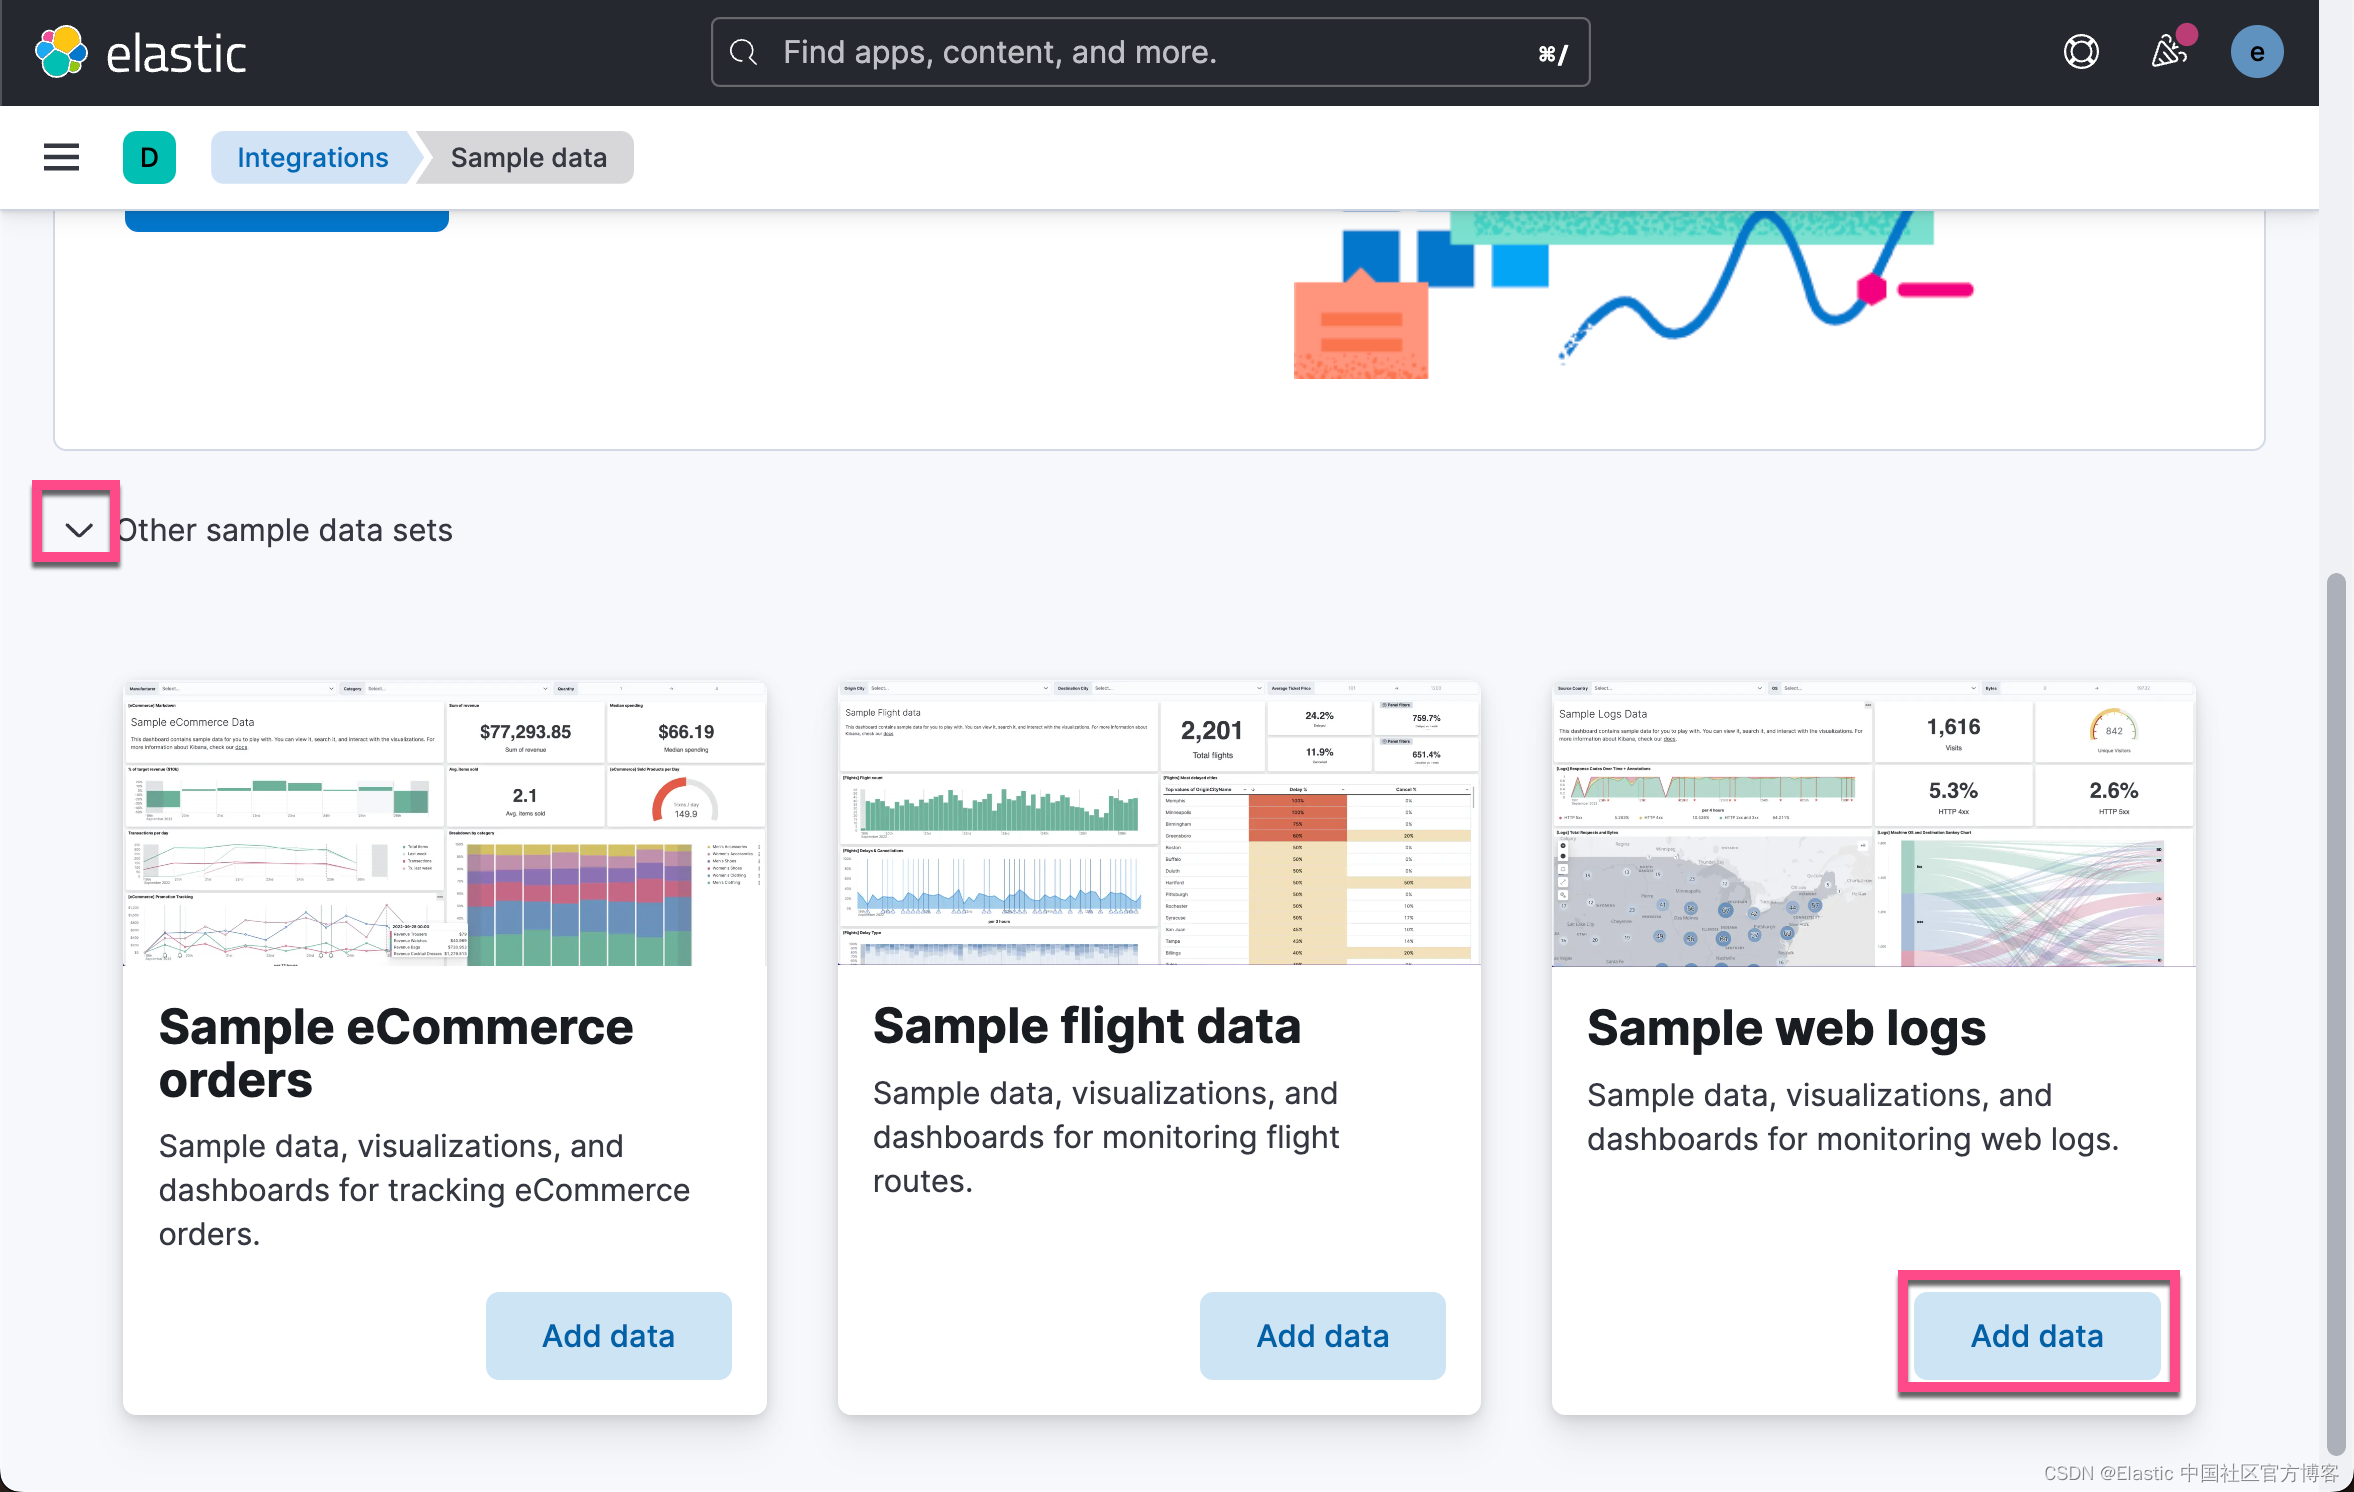The height and width of the screenshot is (1492, 2354).
Task: Click 'Other sample data sets' heading
Action: tap(285, 530)
